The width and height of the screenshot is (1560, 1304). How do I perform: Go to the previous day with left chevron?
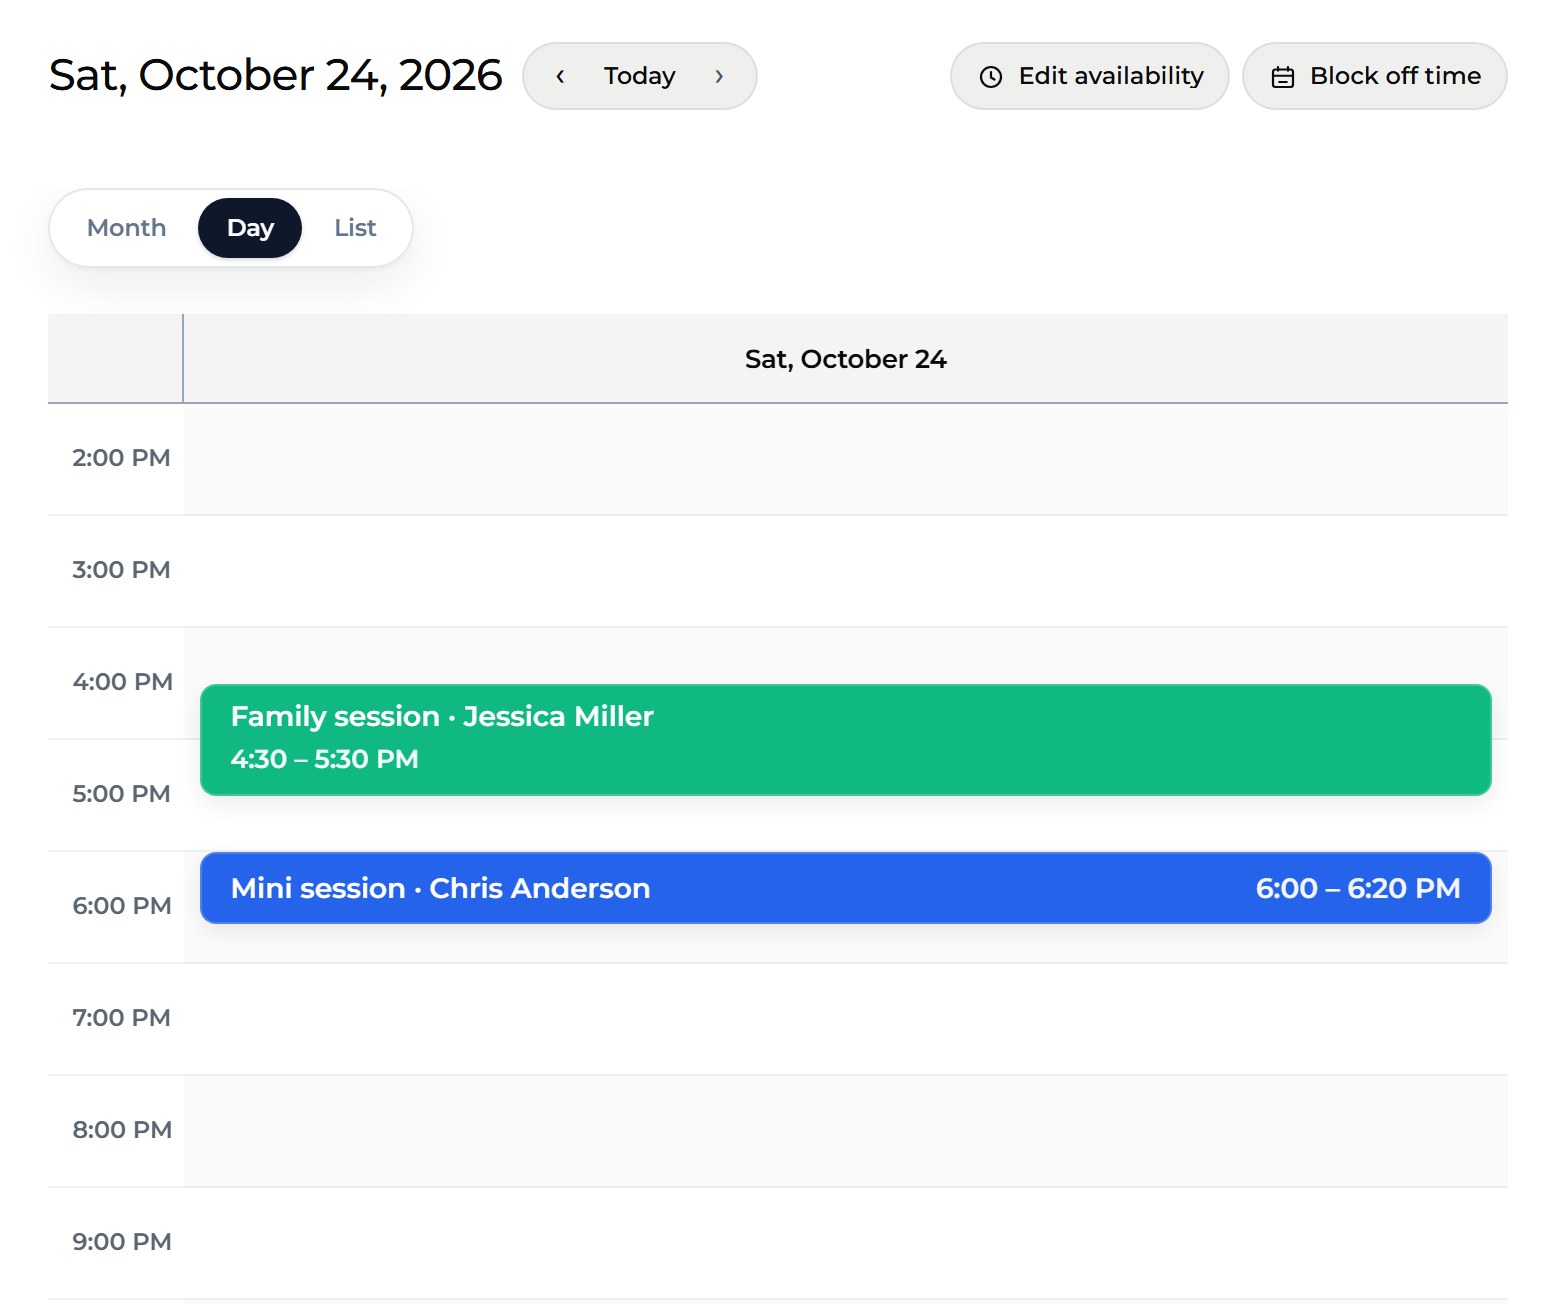tap(560, 76)
